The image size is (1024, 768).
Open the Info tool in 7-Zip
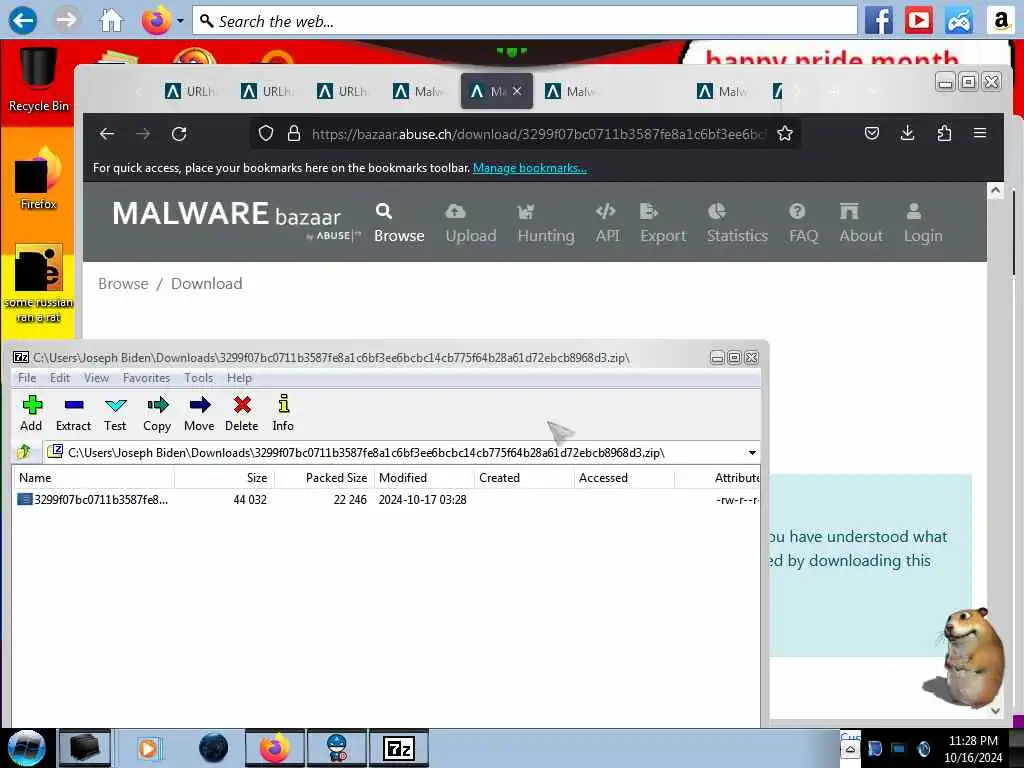pos(283,413)
